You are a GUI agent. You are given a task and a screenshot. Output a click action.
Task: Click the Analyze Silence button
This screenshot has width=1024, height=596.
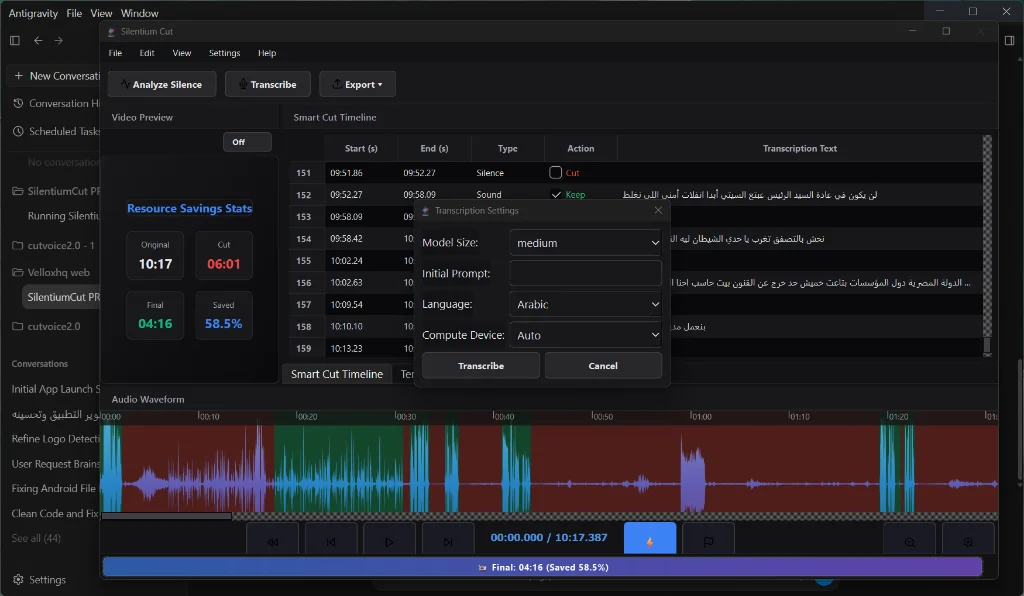[x=162, y=84]
